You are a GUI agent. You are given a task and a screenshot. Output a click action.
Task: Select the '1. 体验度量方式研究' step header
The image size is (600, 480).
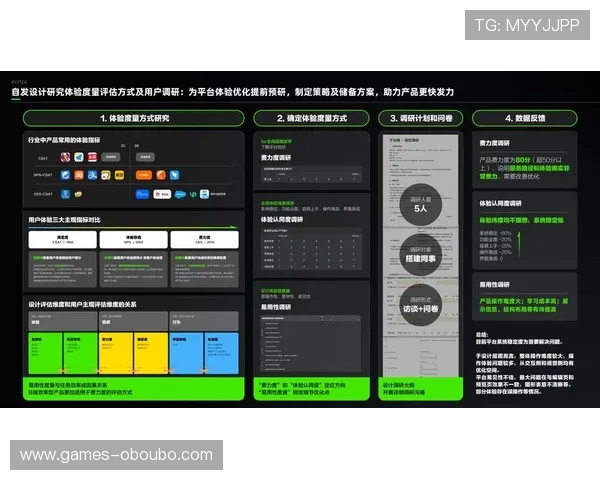point(134,118)
